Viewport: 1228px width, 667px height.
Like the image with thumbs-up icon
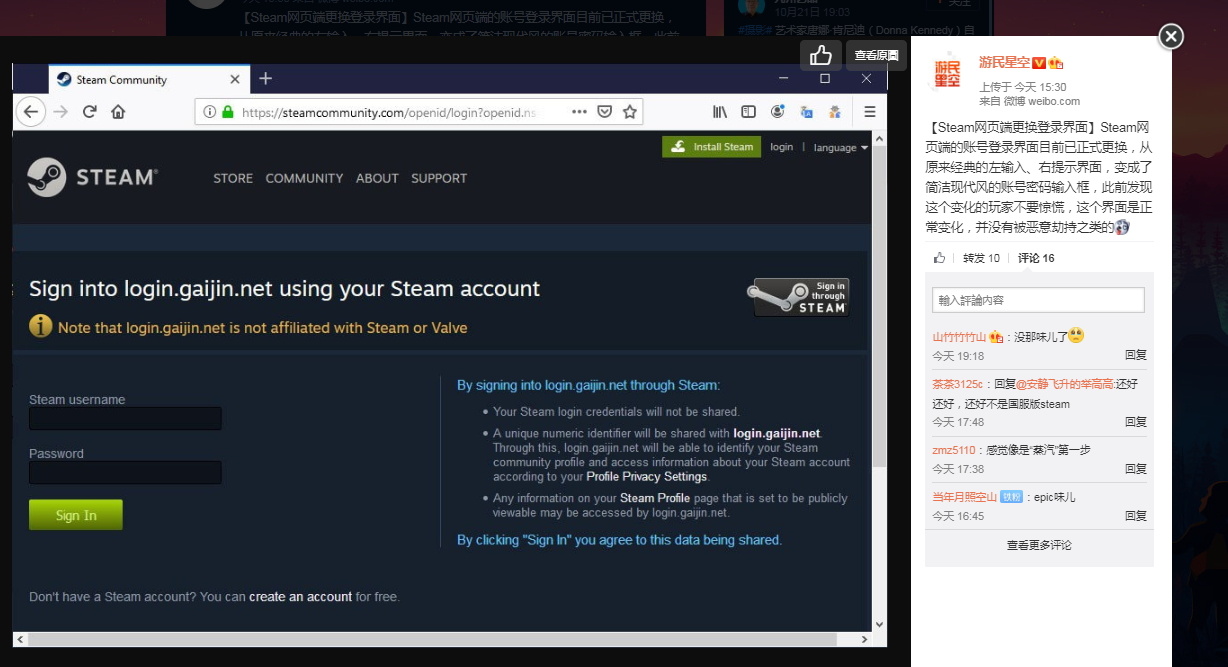click(x=821, y=55)
